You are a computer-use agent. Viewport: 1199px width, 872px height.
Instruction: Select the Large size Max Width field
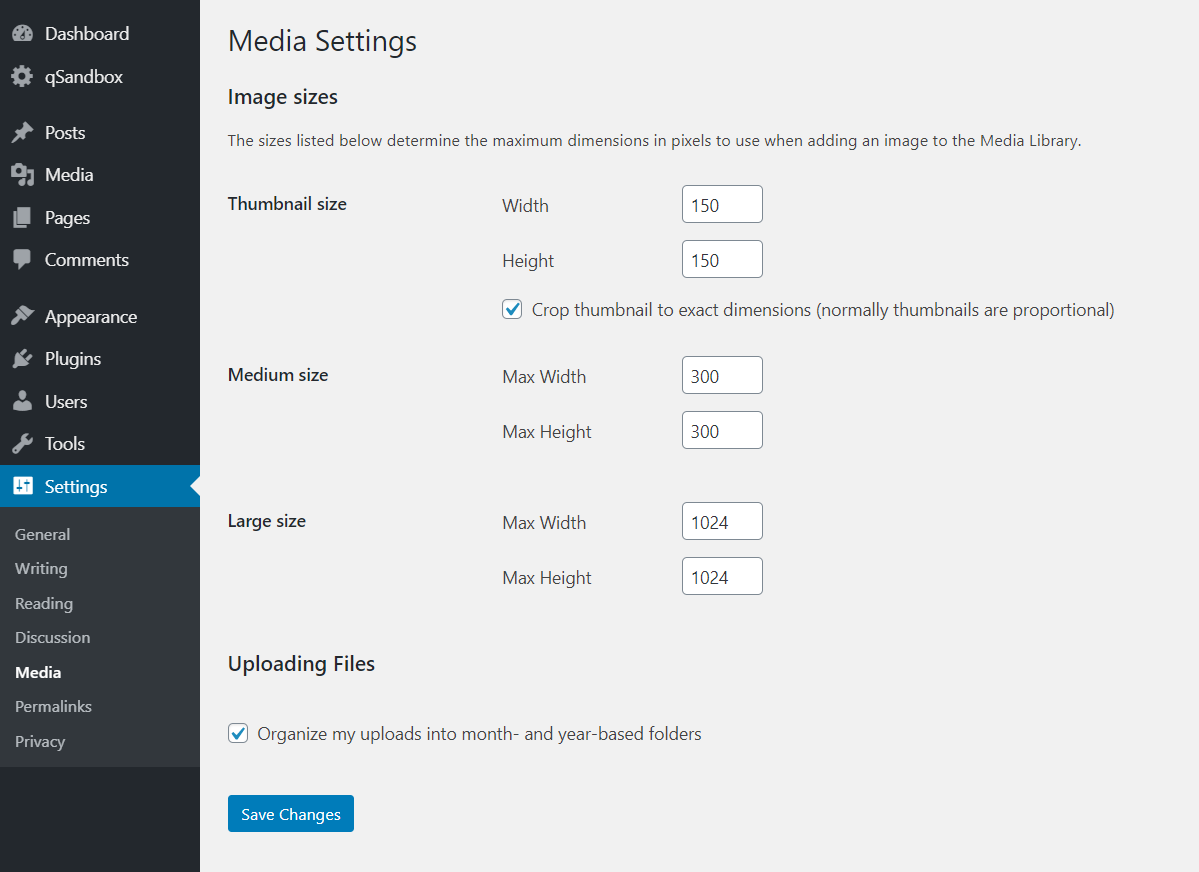point(721,522)
